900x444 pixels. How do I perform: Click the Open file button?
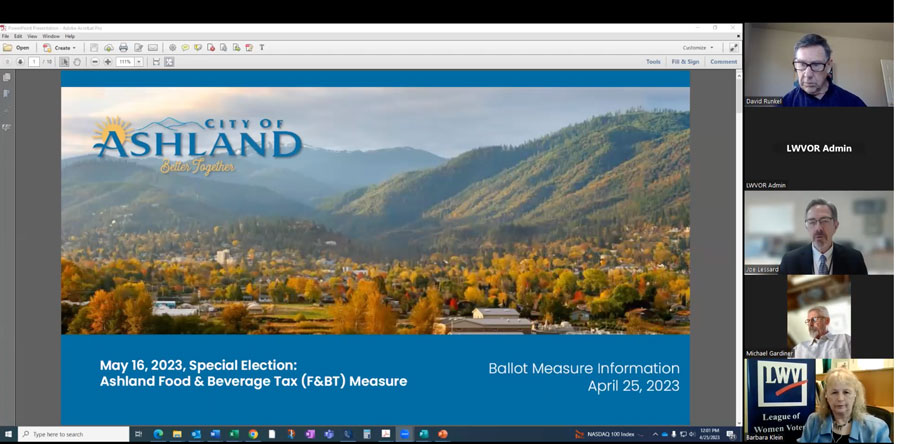click(x=16, y=48)
